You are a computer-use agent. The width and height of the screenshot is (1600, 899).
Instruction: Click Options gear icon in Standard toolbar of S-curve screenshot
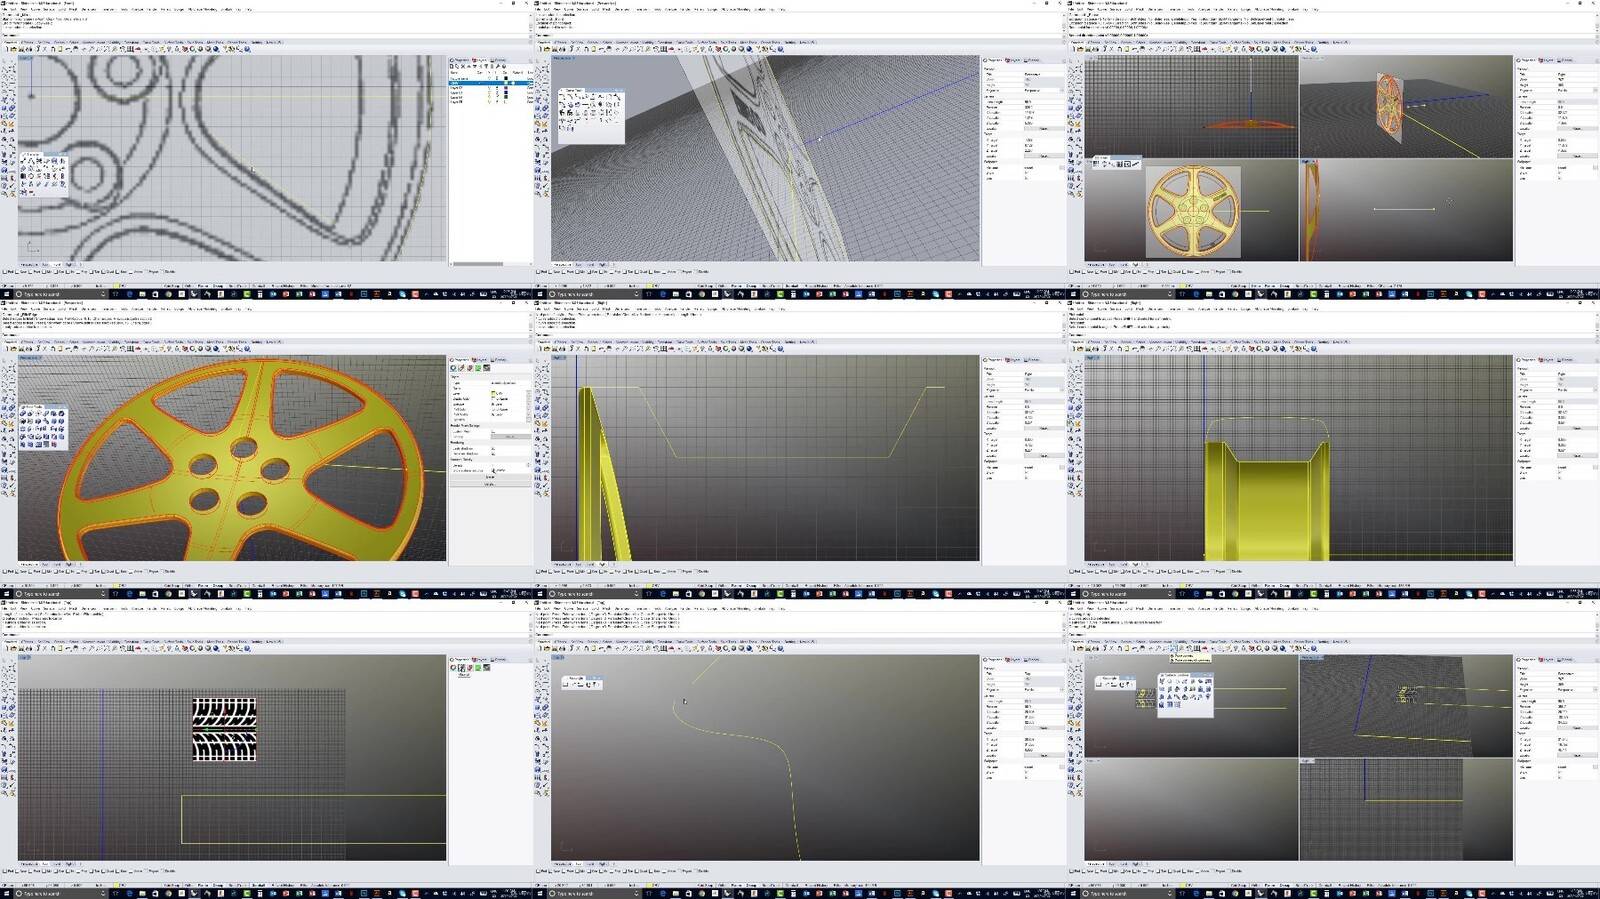click(x=765, y=647)
